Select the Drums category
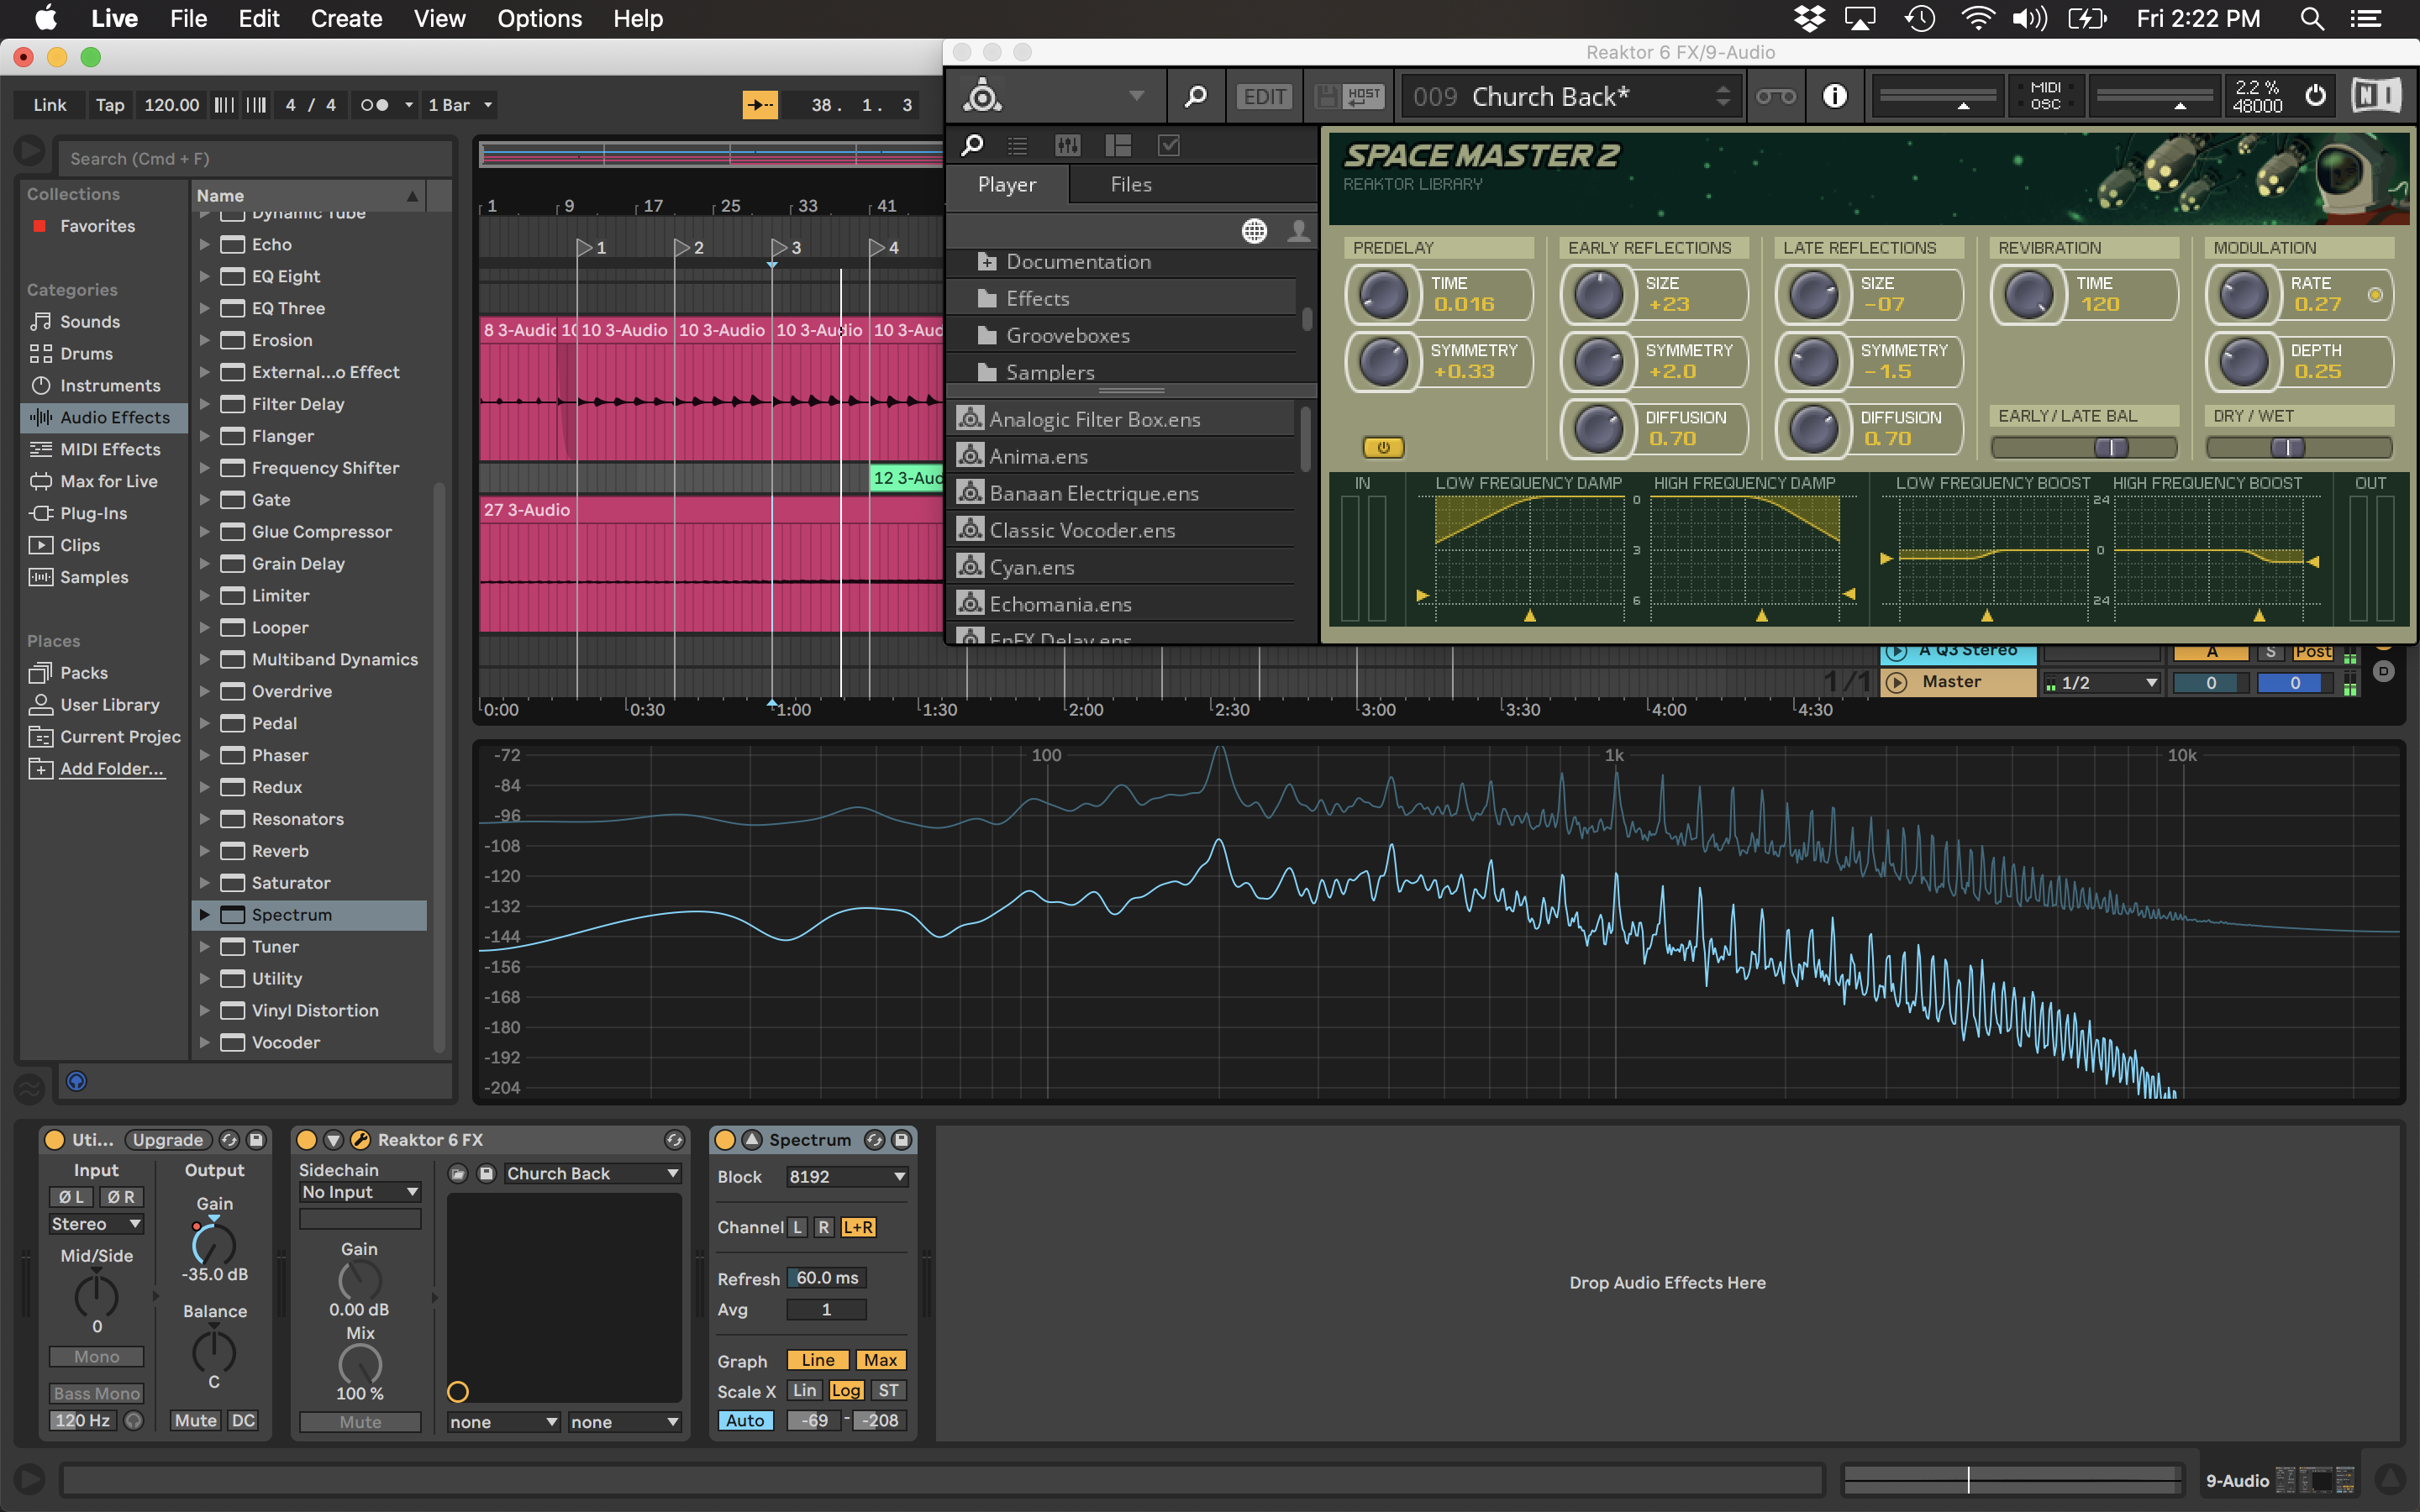 86,353
